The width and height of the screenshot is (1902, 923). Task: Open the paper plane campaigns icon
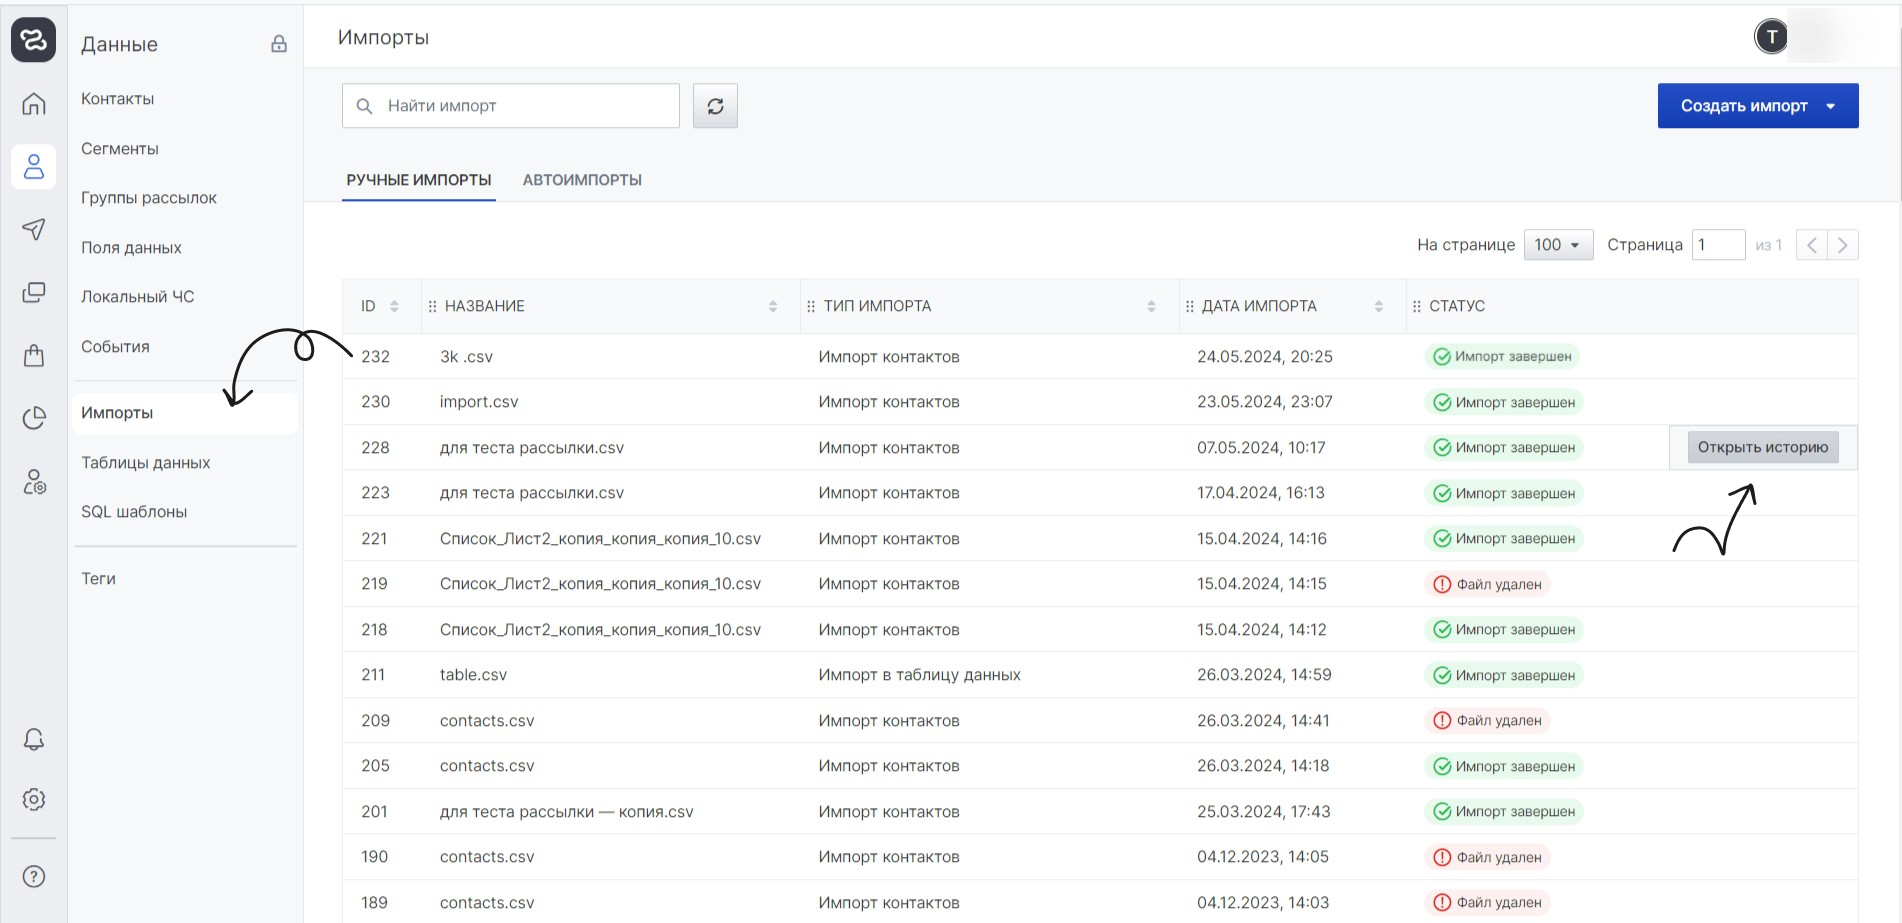(34, 229)
